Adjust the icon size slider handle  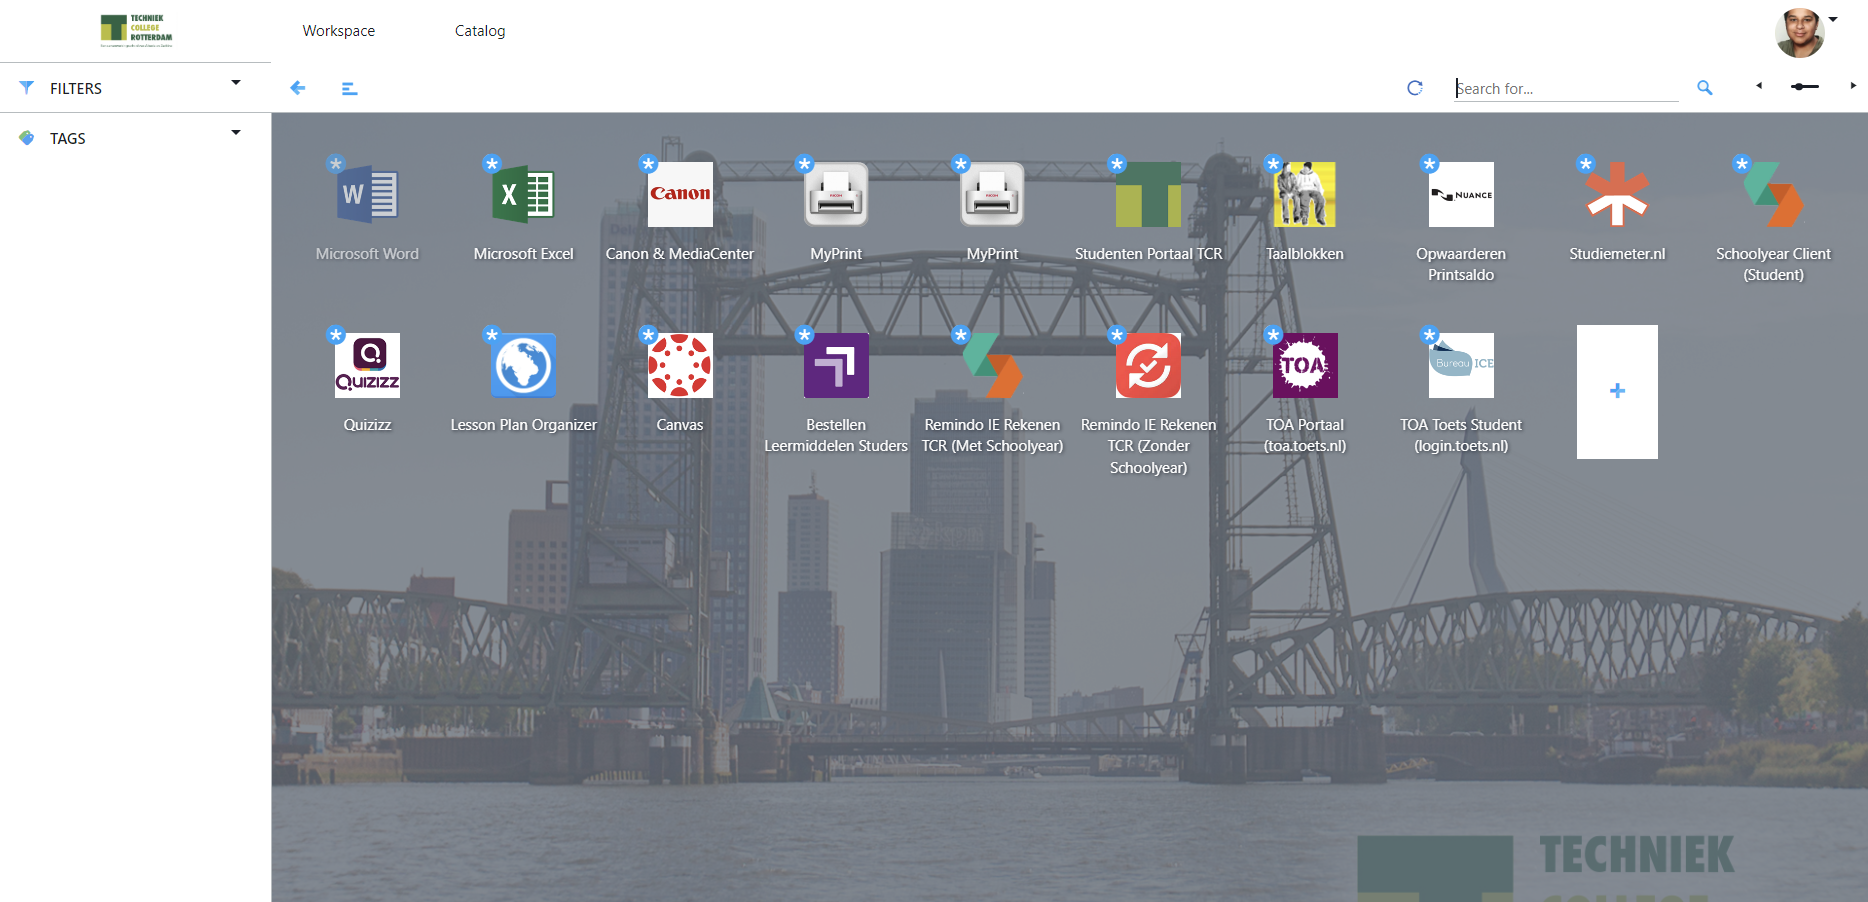pyautogui.click(x=1799, y=87)
